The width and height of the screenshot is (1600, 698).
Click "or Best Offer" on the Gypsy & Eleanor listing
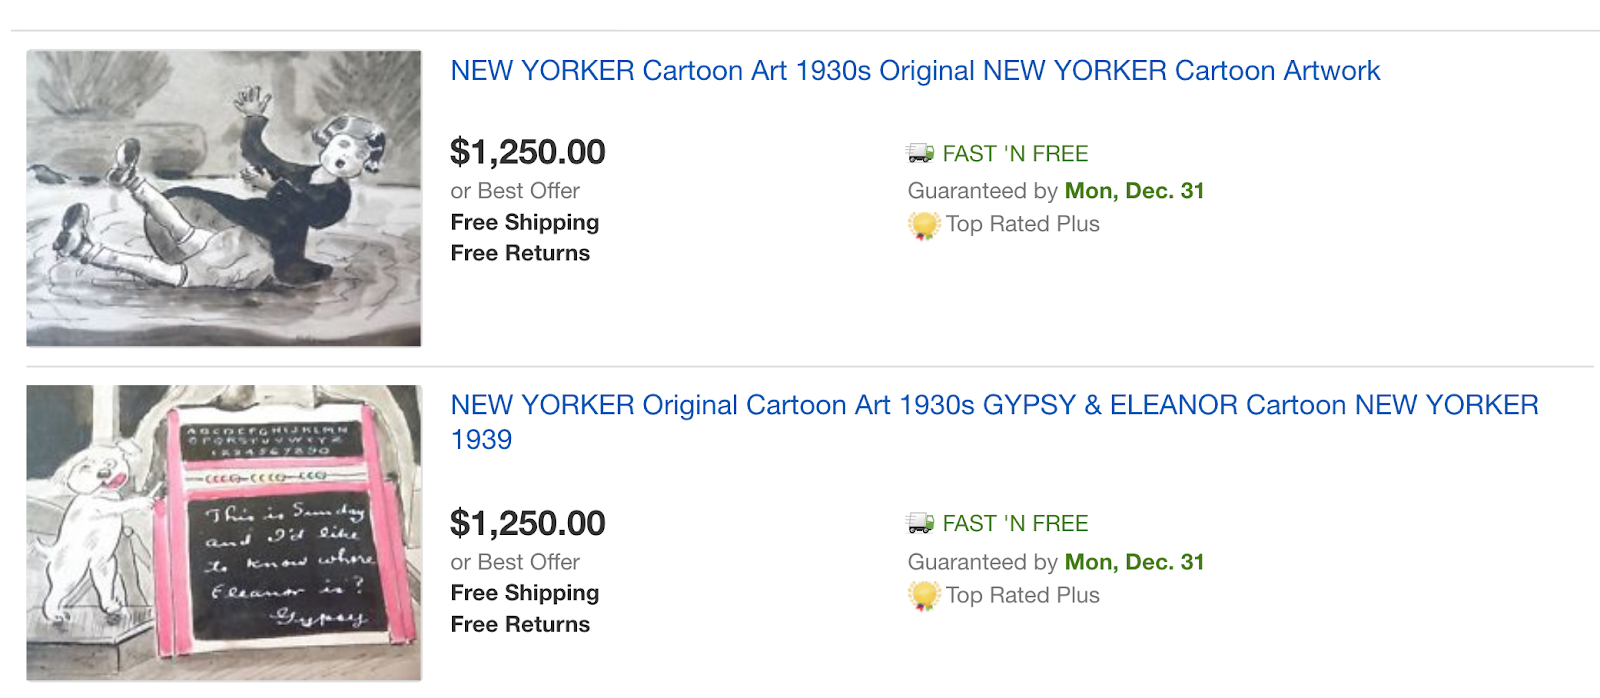click(x=514, y=562)
